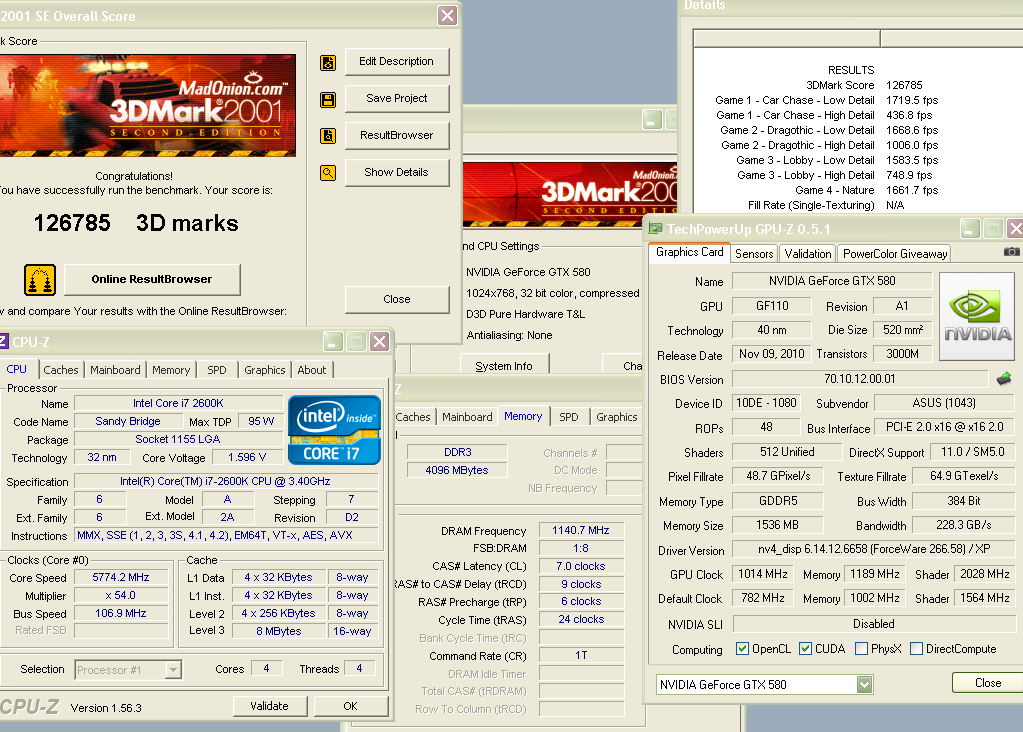Click the NVIDIA SLI Disabled field
The width and height of the screenshot is (1023, 732).
[x=874, y=624]
